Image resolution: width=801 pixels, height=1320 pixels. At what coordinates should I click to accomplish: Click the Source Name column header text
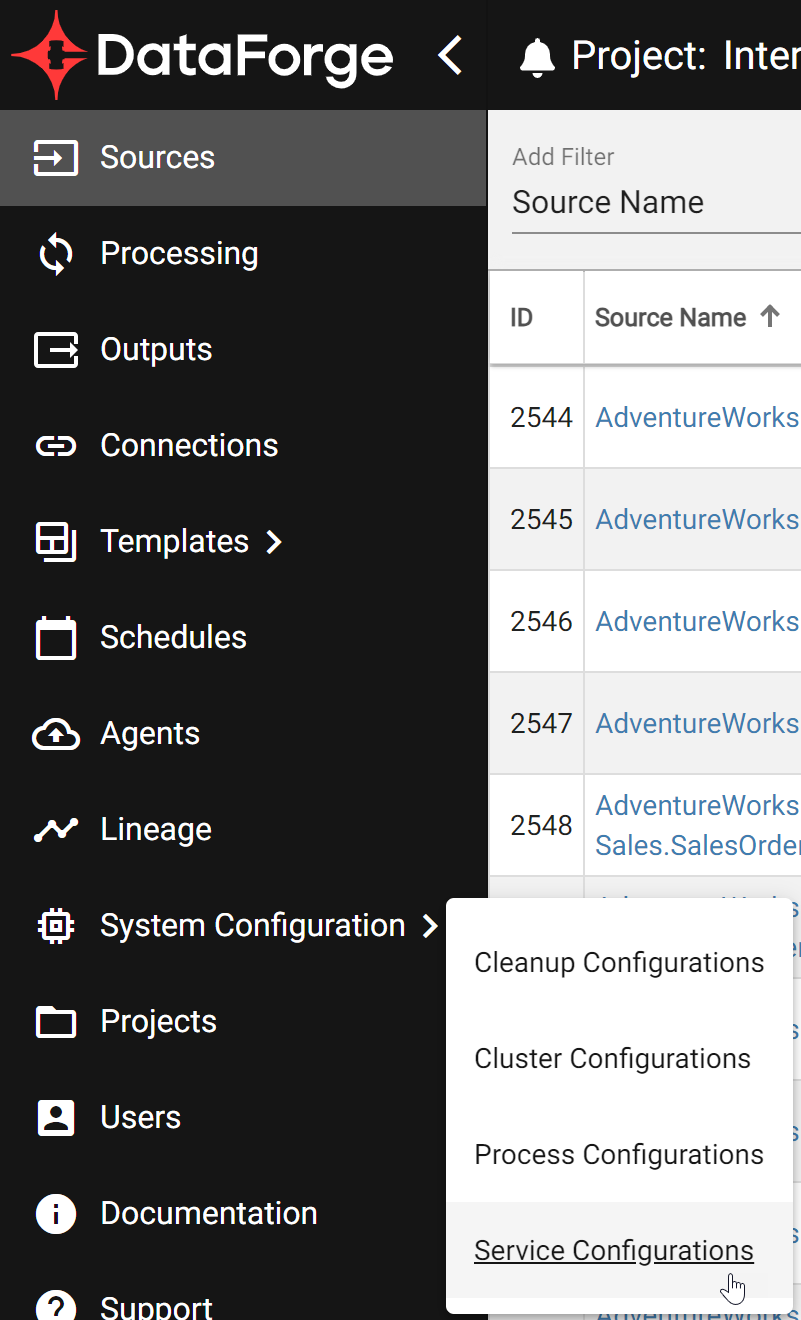pos(670,318)
